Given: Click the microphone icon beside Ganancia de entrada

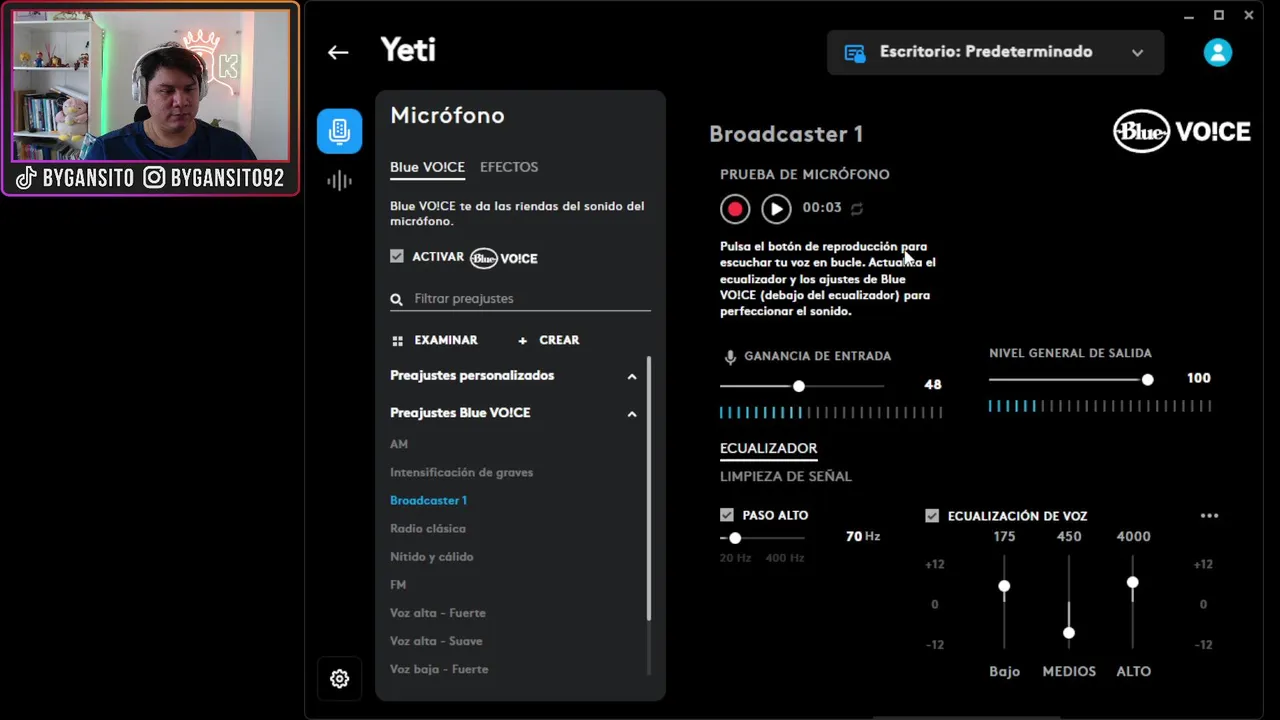Looking at the screenshot, I should tap(730, 357).
